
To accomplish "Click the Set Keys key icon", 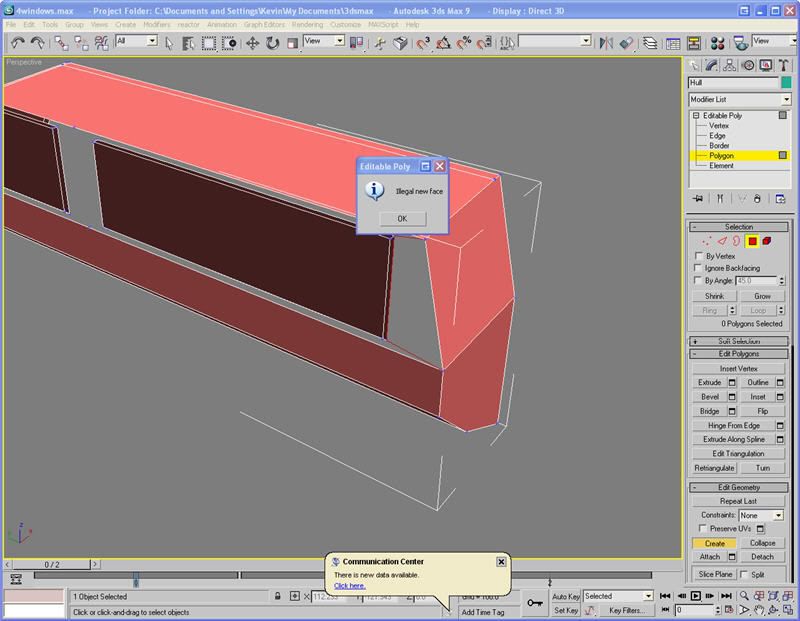I will [535, 603].
